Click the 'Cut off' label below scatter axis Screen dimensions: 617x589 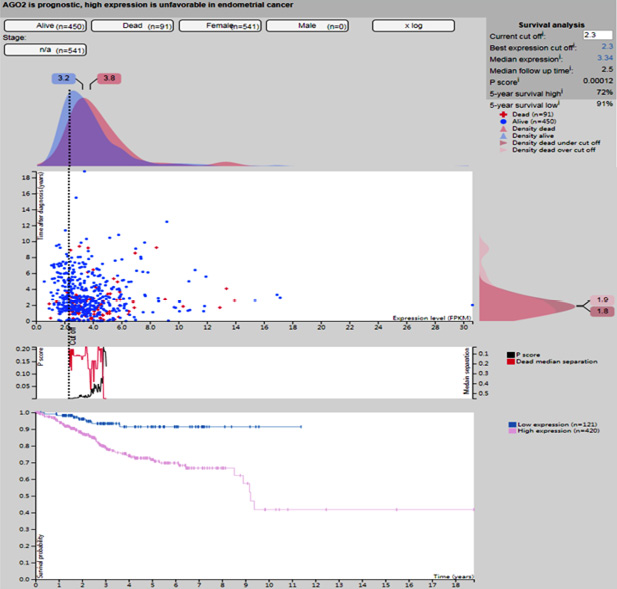click(73, 335)
